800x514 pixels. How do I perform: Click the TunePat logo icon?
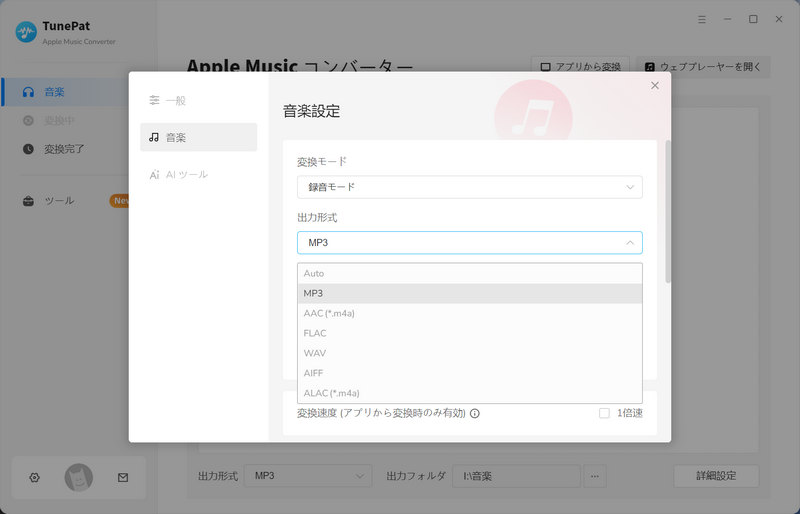coord(26,32)
